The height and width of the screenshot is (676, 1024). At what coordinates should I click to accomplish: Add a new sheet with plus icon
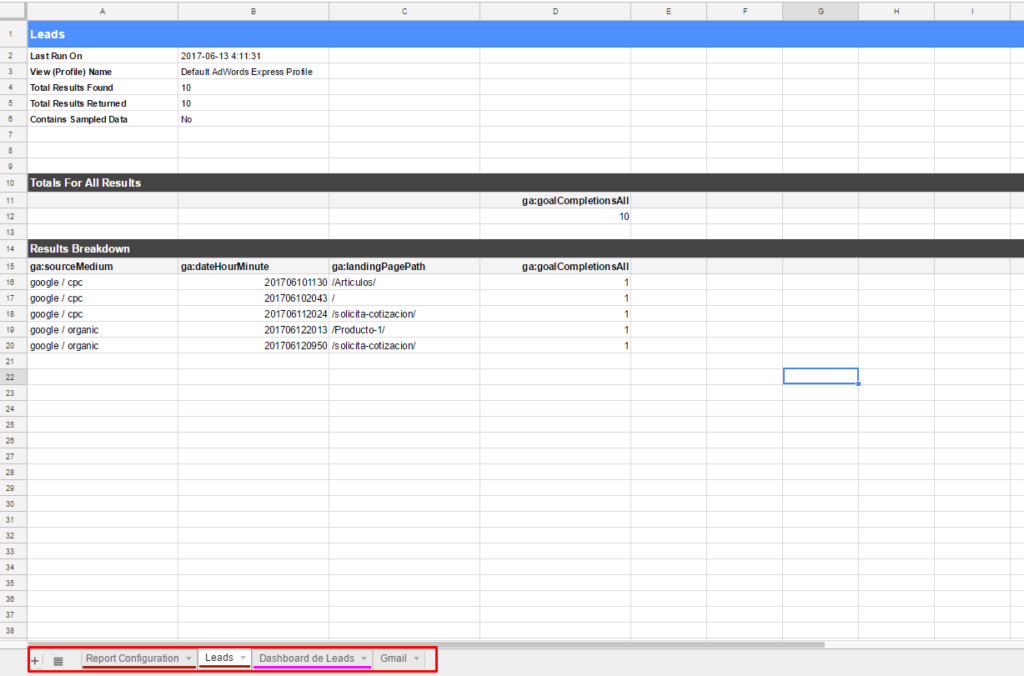click(x=35, y=660)
